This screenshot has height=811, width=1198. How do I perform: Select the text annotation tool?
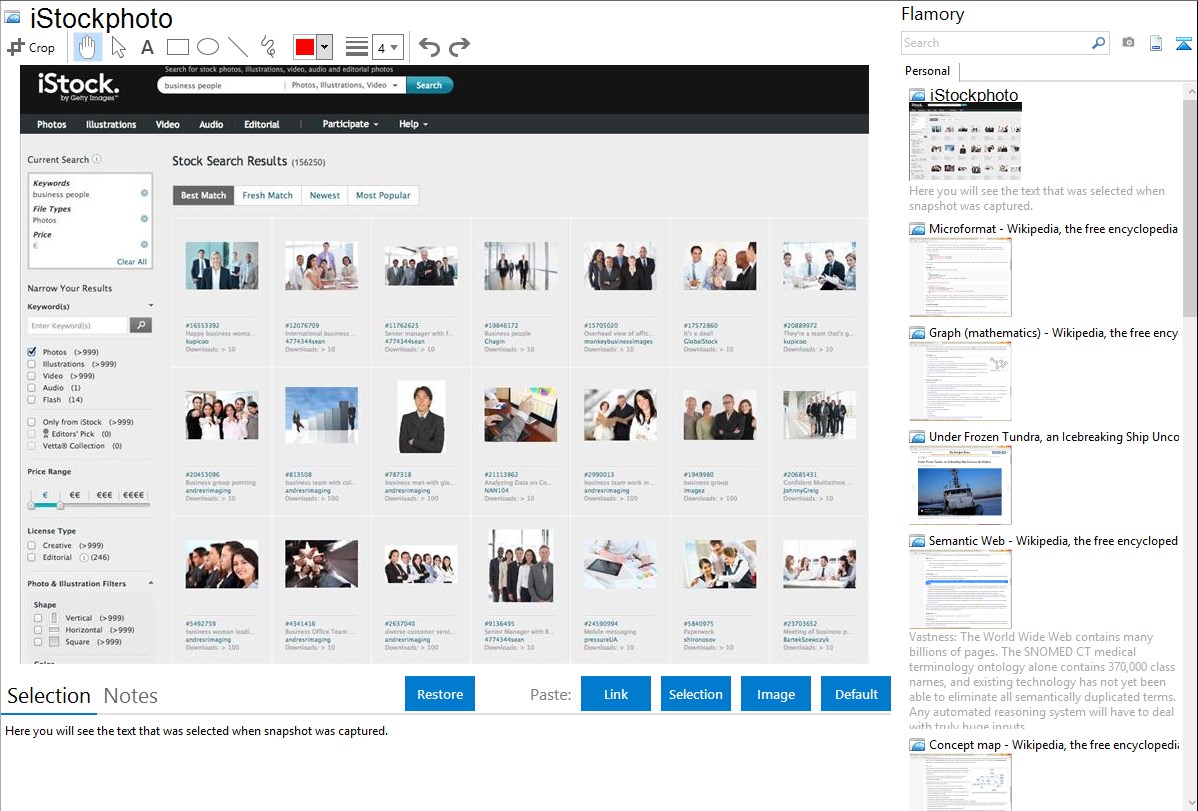pyautogui.click(x=147, y=47)
